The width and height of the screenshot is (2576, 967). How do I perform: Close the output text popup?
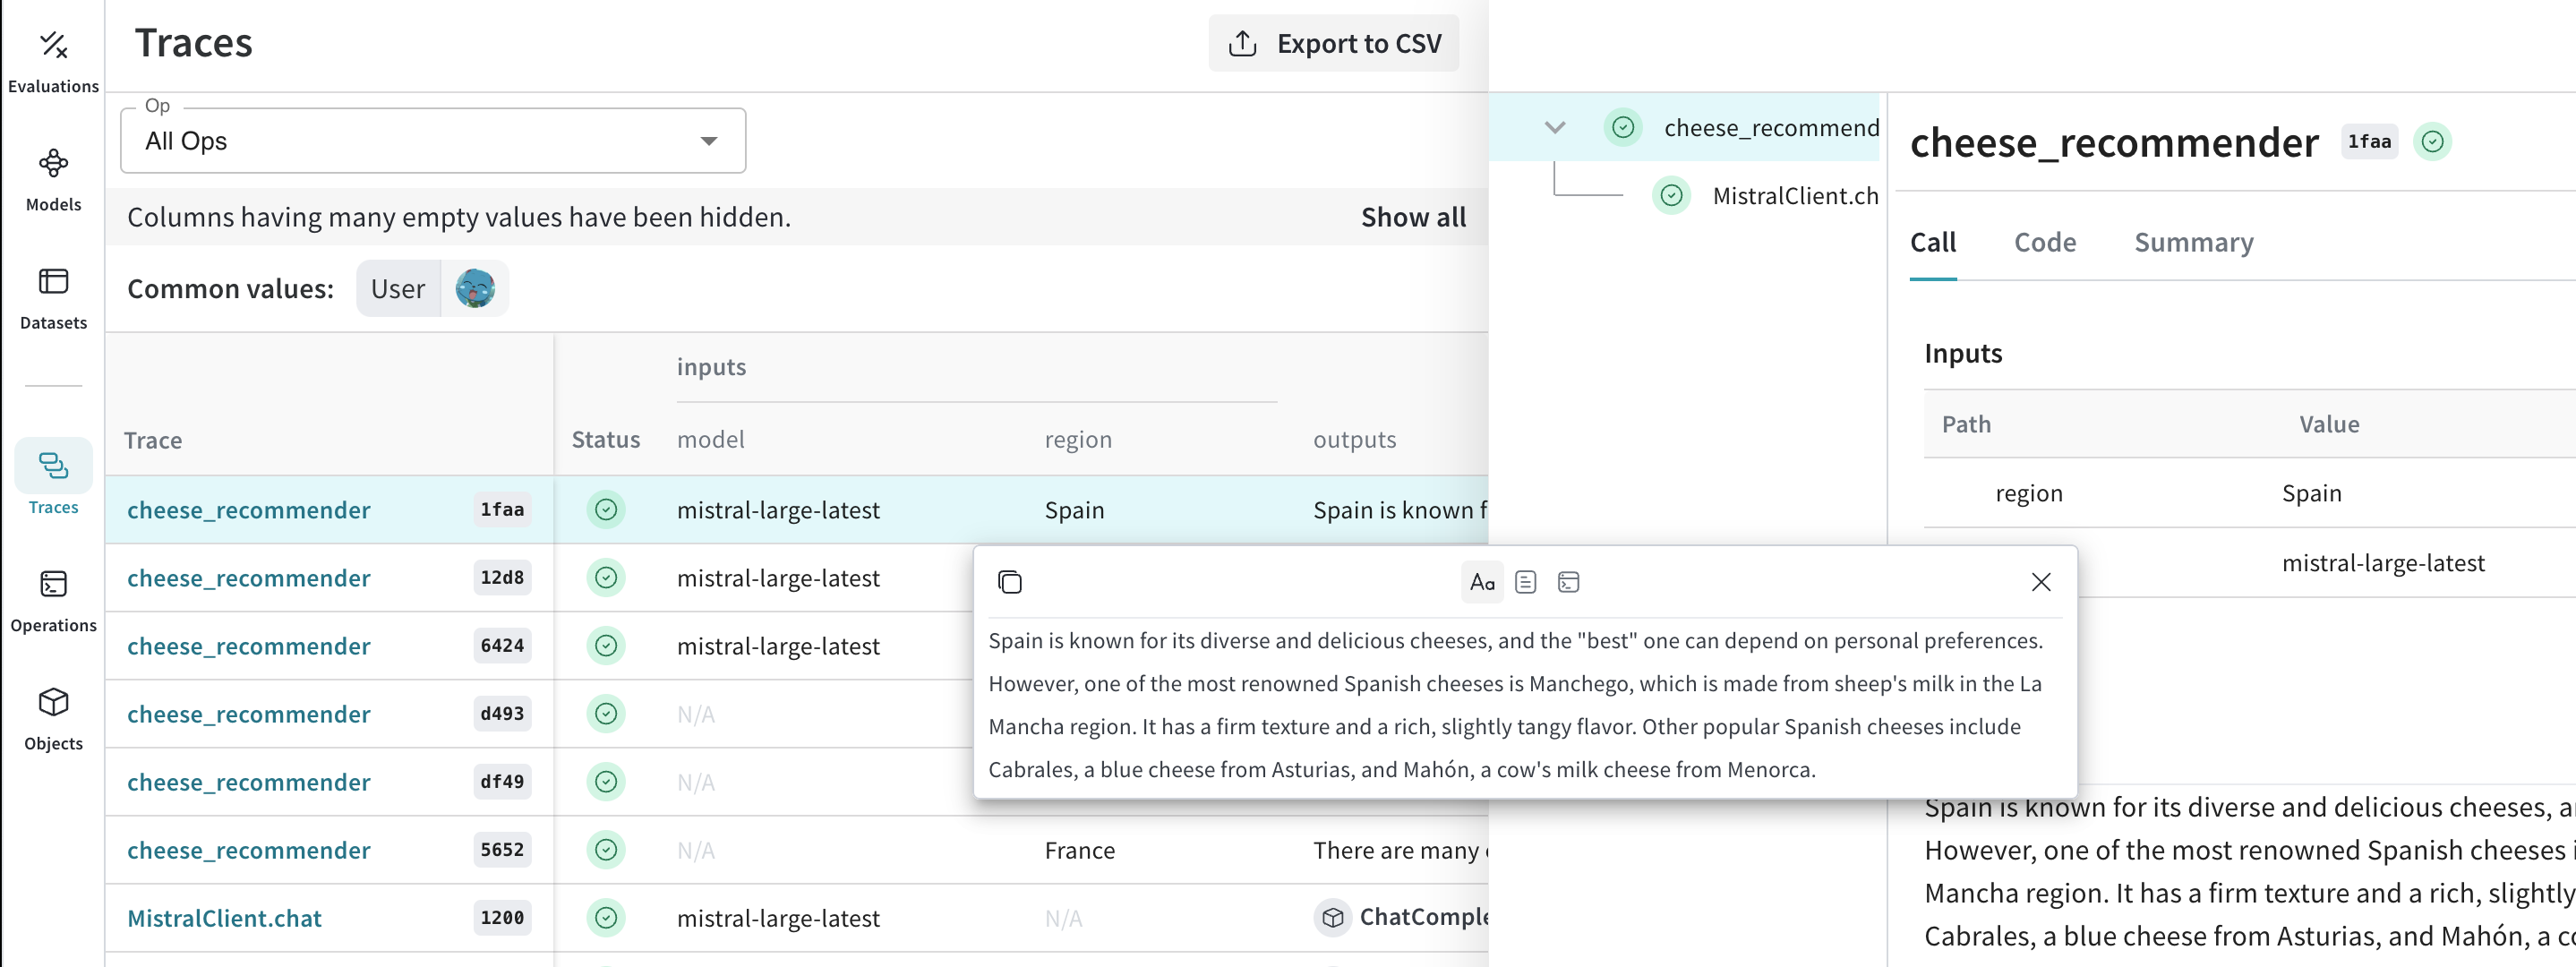[x=2041, y=582]
